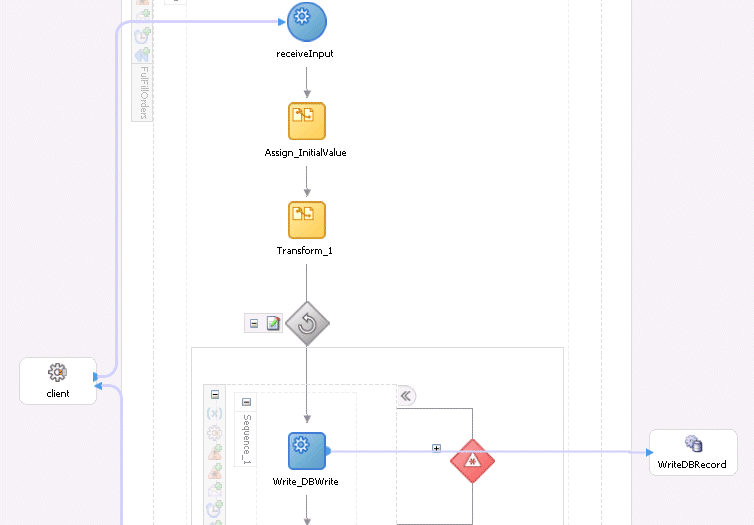Screen dimensions: 754x525
Task: Click the while loop diamond icon
Action: click(x=307, y=324)
